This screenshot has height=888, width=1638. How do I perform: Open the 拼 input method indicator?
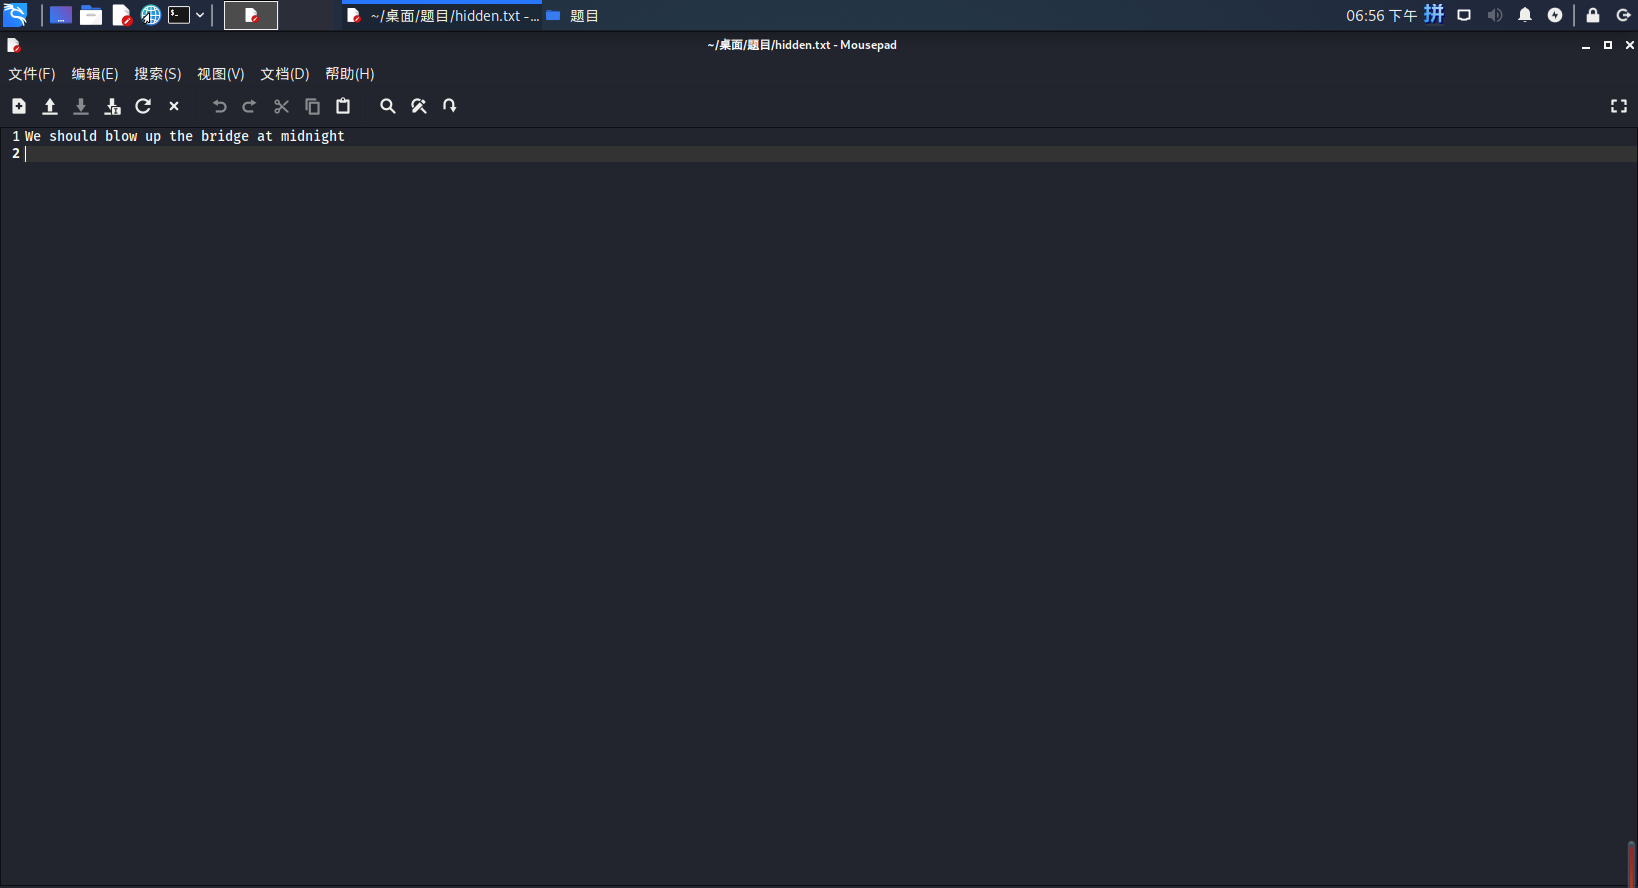(1434, 14)
